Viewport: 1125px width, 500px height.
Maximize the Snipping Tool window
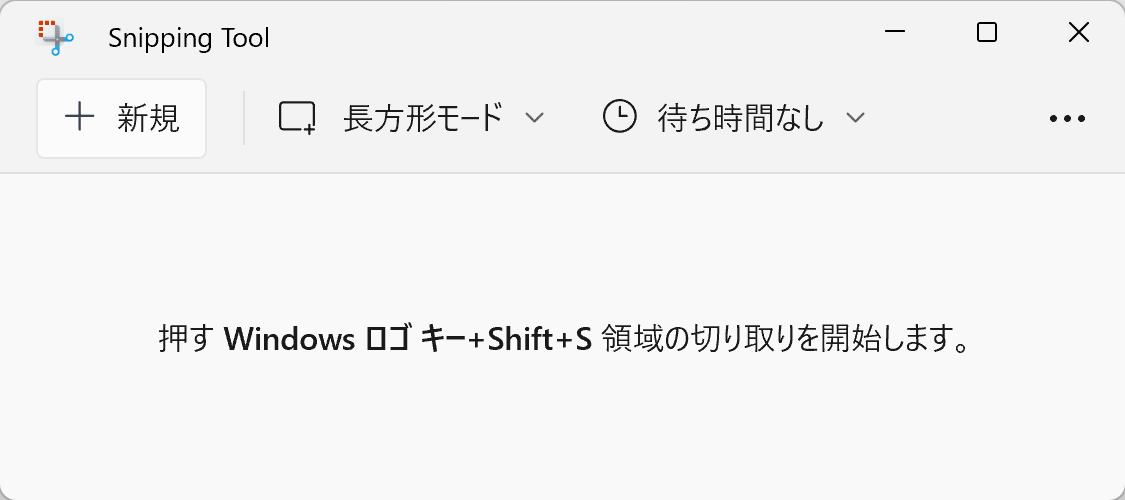(x=987, y=32)
